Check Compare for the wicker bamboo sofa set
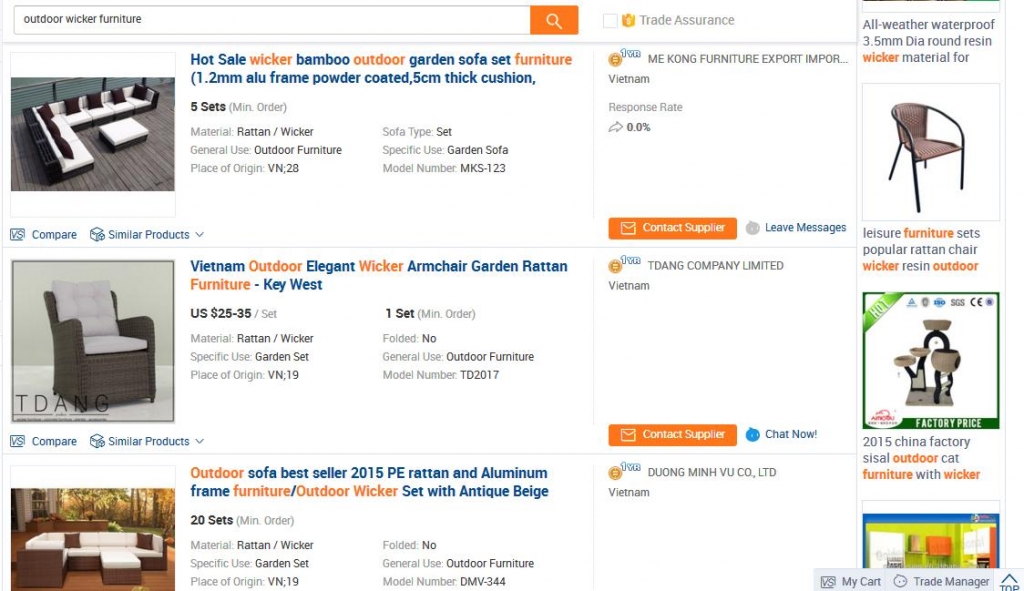Image resolution: width=1024 pixels, height=591 pixels. pyautogui.click(x=18, y=234)
